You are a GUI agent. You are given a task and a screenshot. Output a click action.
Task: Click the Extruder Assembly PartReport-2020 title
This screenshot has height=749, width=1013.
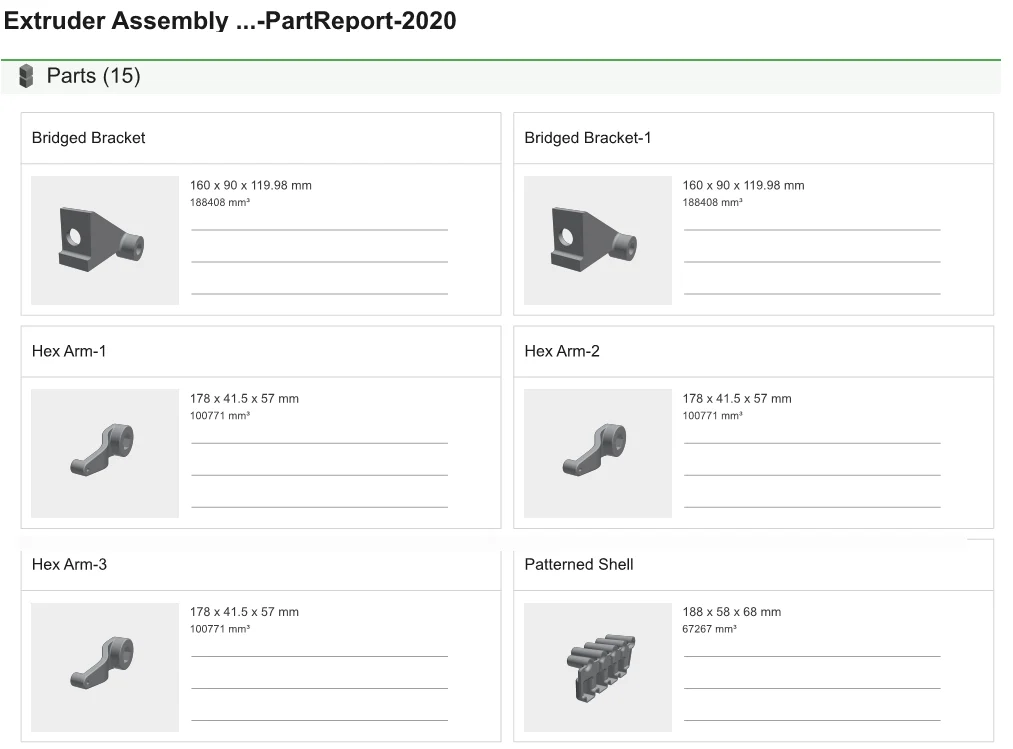click(x=230, y=21)
